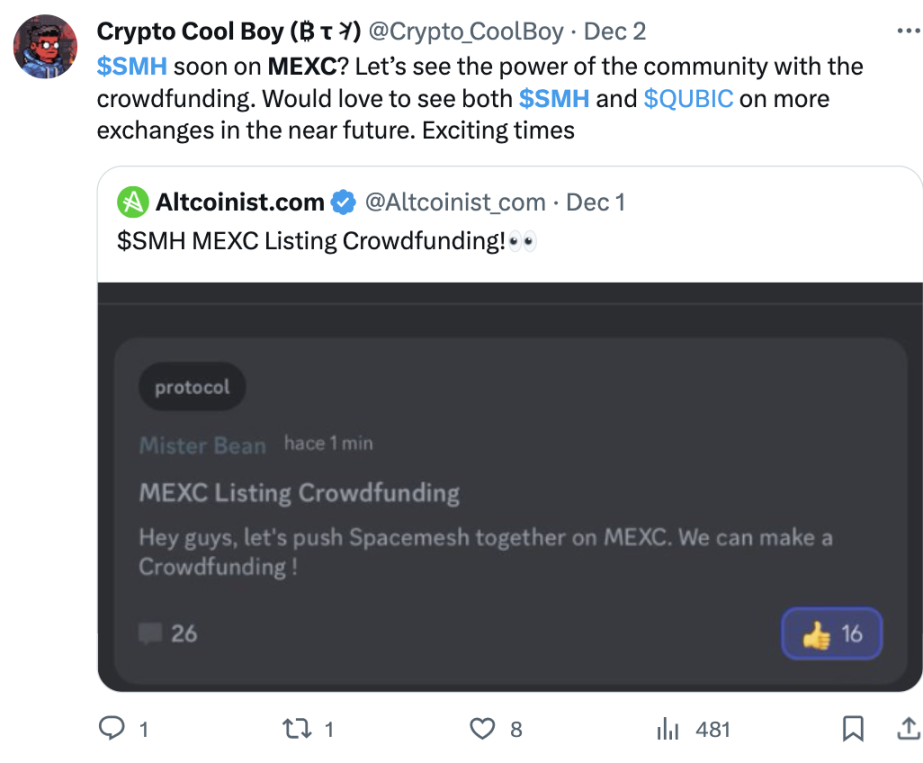Bookmark this tweet
The width and height of the screenshot is (923, 763).
tap(853, 729)
